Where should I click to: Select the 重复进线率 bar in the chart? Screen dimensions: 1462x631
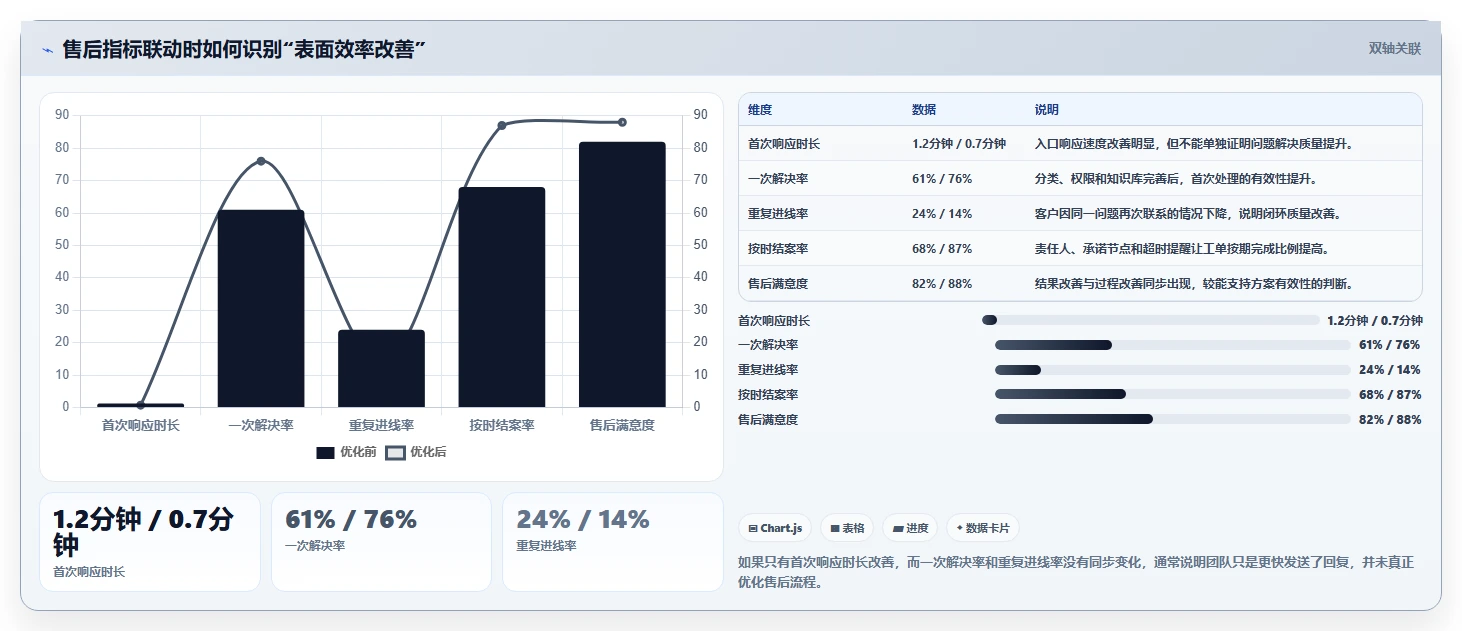click(381, 368)
